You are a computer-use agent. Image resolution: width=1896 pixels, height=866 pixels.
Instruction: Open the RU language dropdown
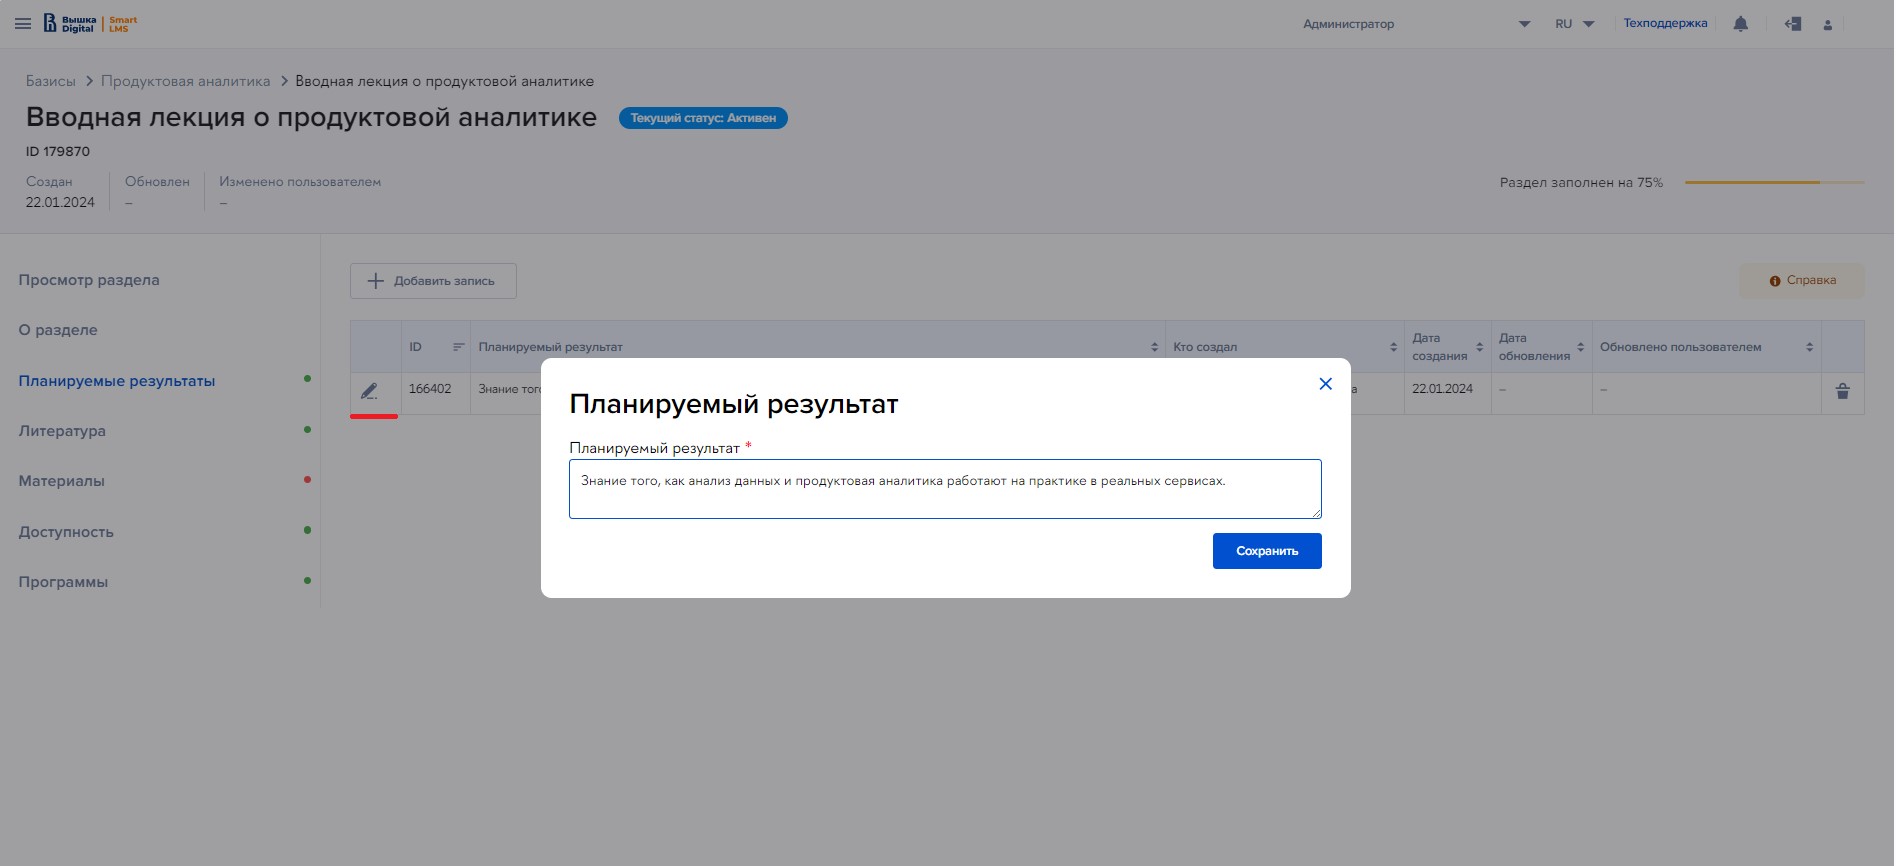(1574, 24)
